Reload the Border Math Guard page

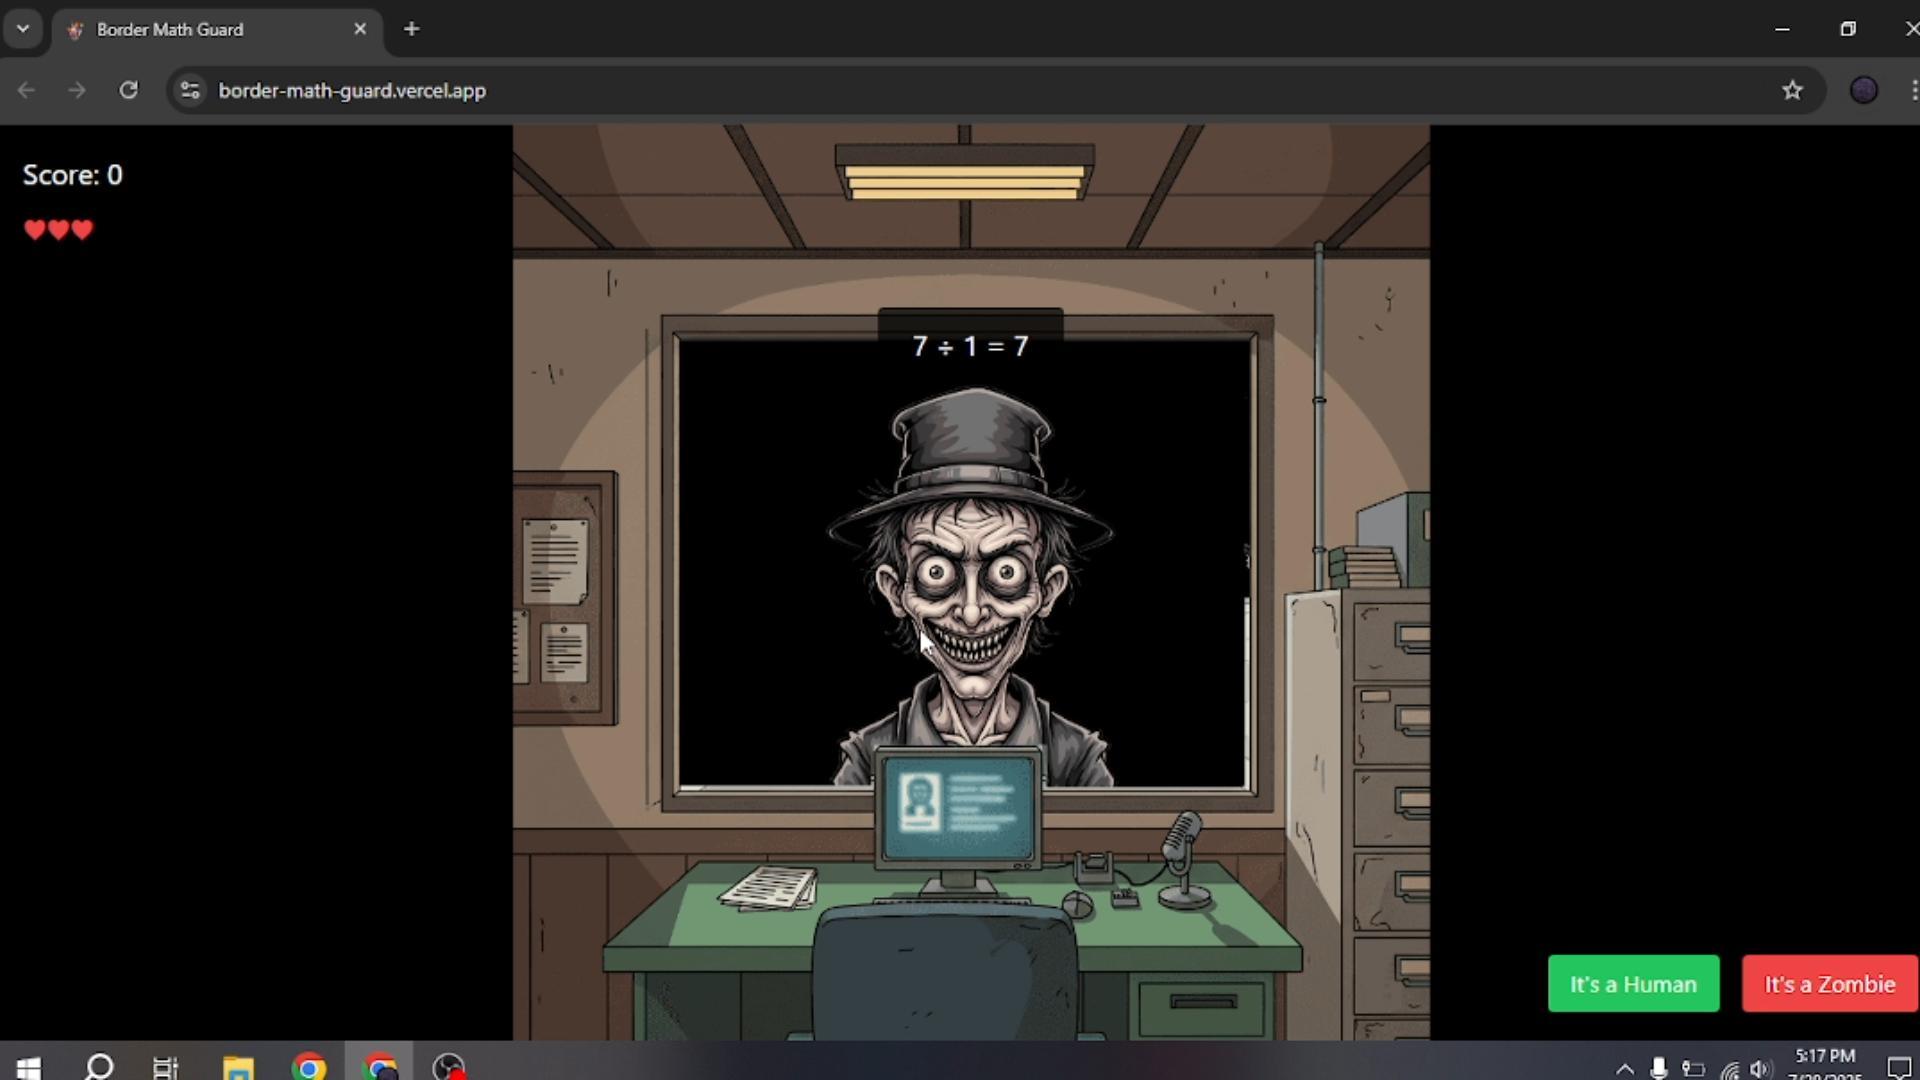pyautogui.click(x=128, y=90)
